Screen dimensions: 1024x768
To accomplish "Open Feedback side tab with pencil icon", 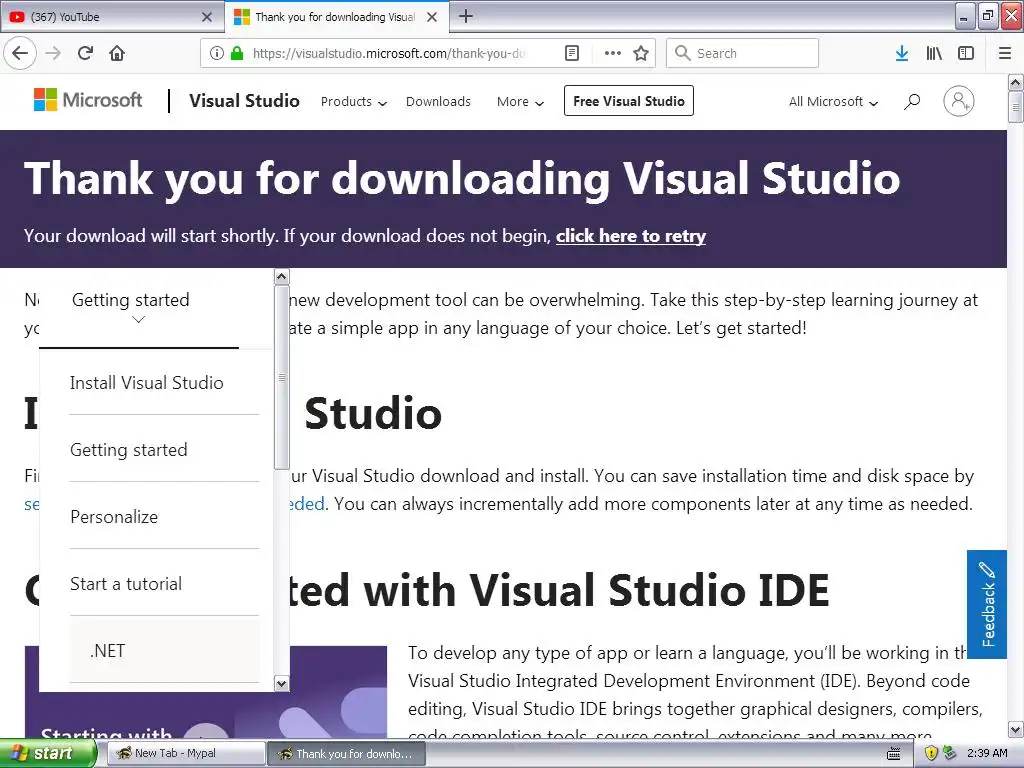I will tap(987, 604).
